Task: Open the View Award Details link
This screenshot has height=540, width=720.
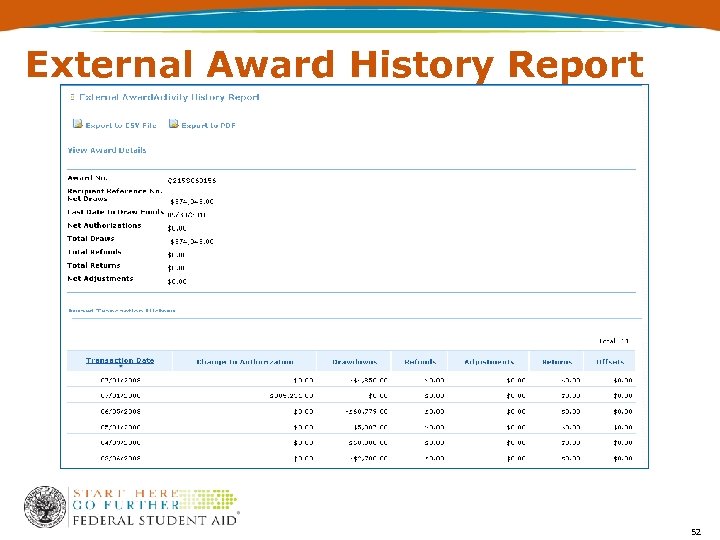Action: pyautogui.click(x=107, y=150)
